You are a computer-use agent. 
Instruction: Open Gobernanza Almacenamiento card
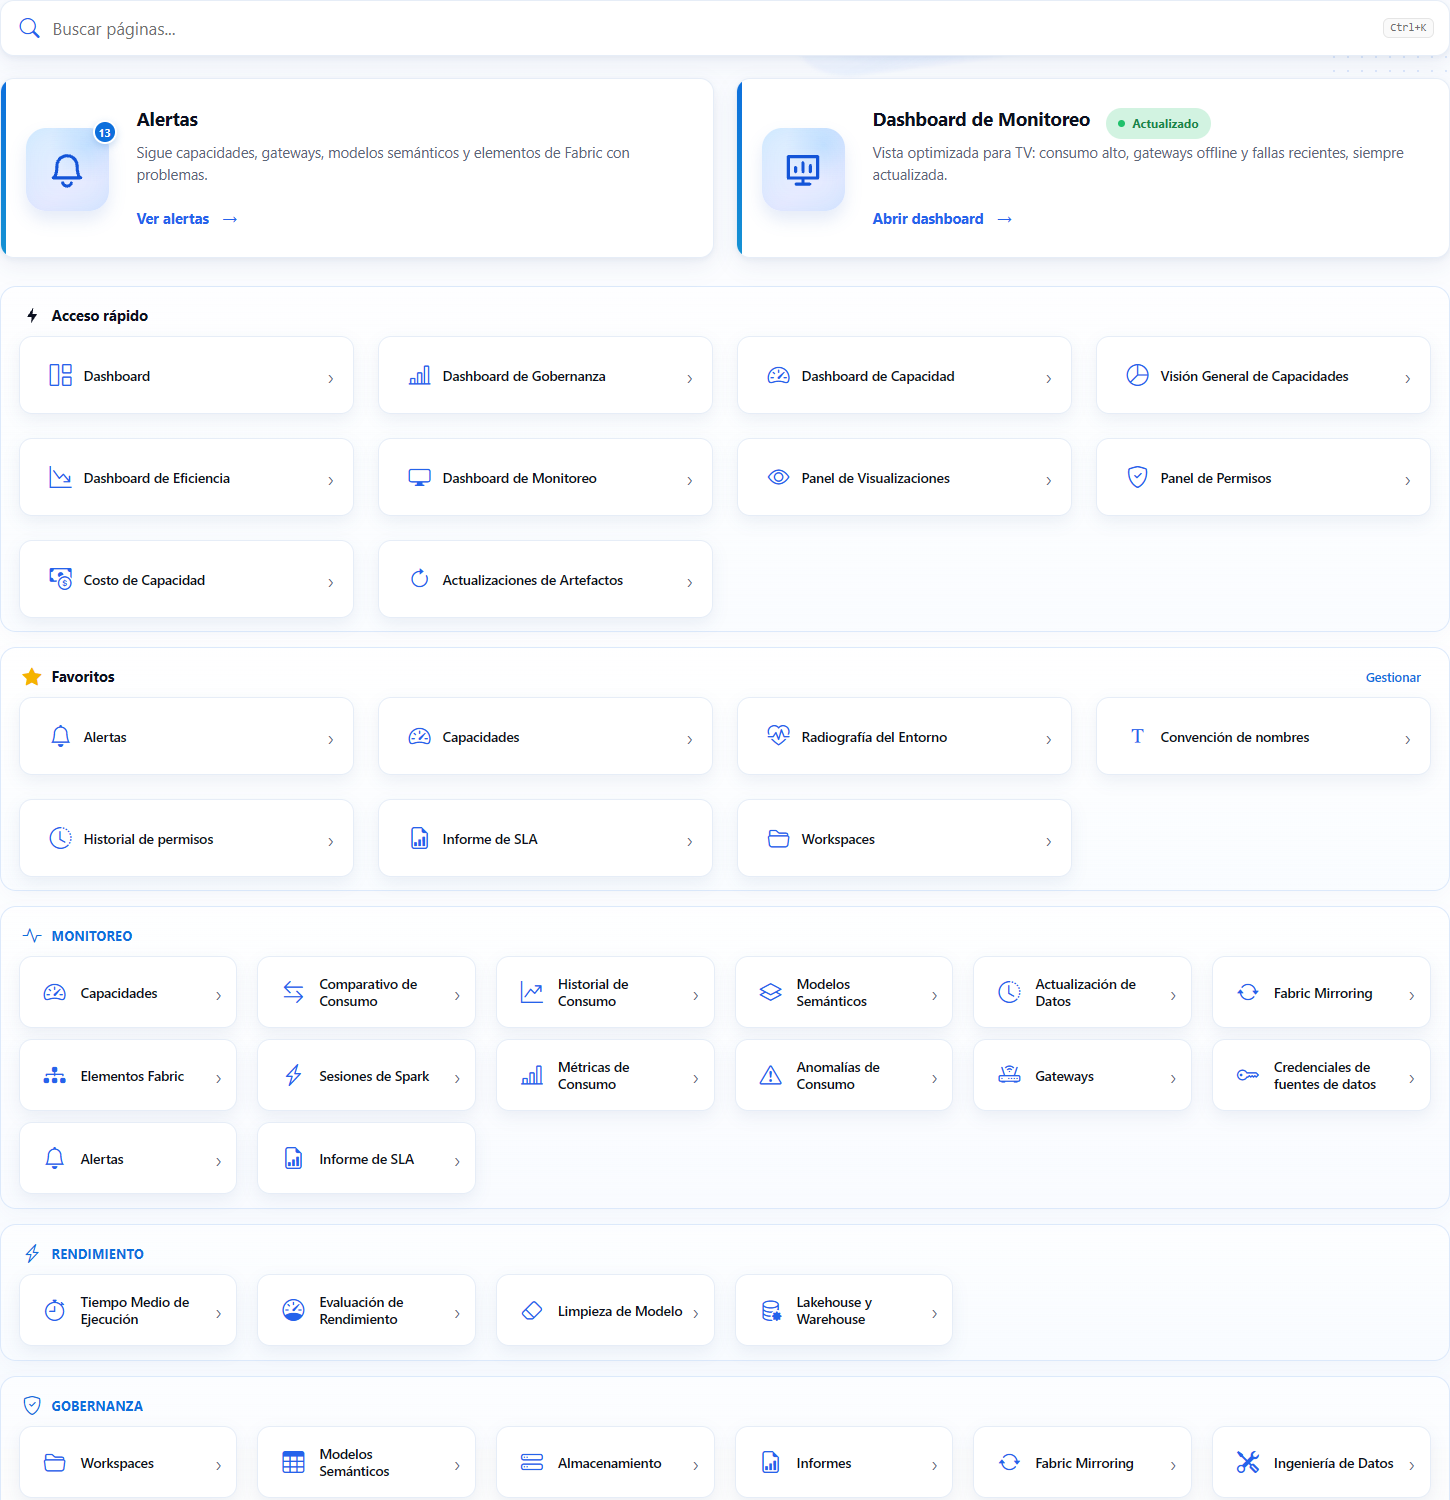point(605,1462)
